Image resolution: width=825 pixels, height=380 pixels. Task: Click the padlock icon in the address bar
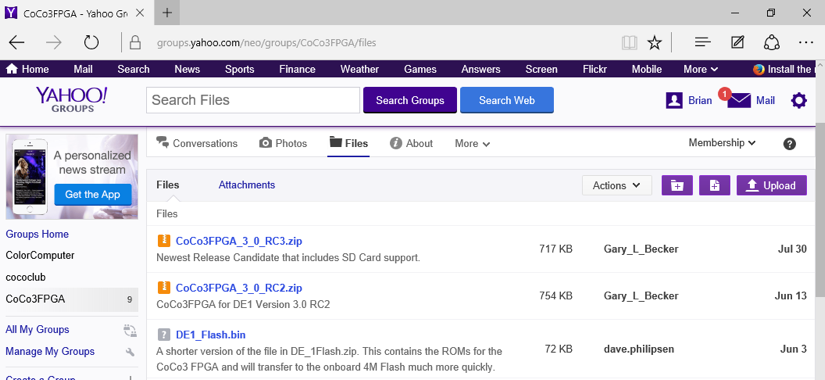(x=135, y=43)
